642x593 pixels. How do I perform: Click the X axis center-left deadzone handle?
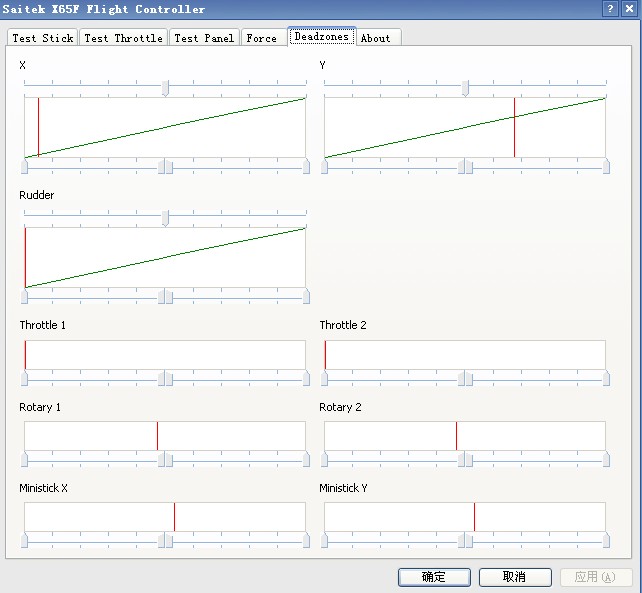tap(161, 166)
